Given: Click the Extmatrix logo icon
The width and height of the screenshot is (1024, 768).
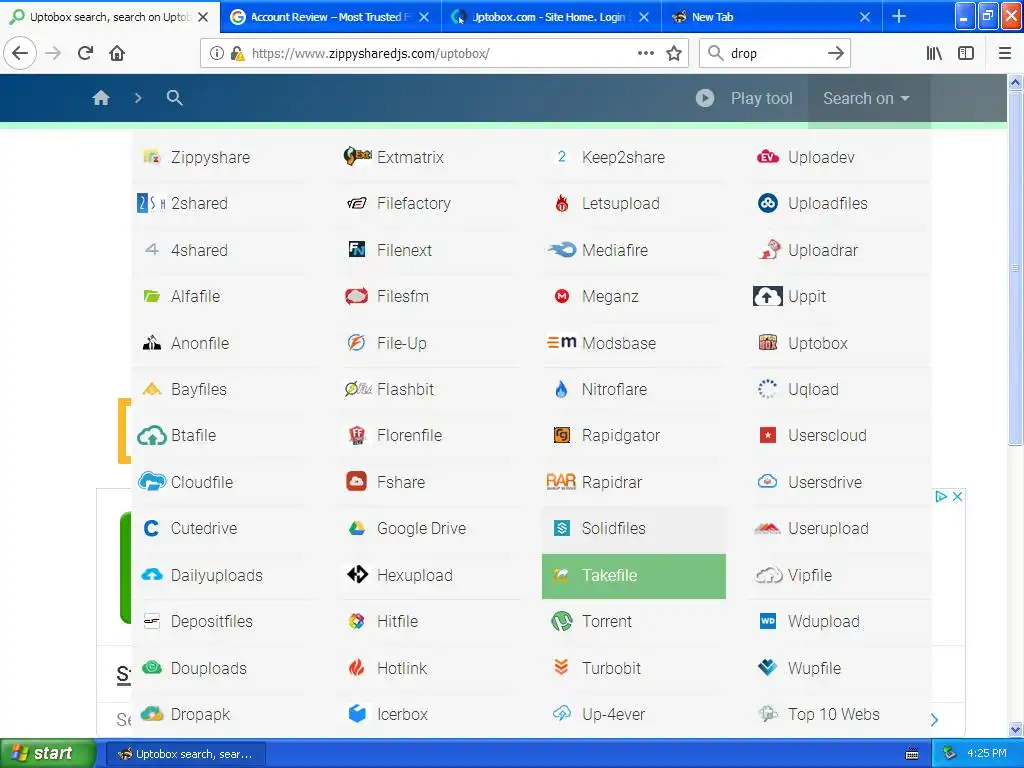Looking at the screenshot, I should (x=357, y=157).
